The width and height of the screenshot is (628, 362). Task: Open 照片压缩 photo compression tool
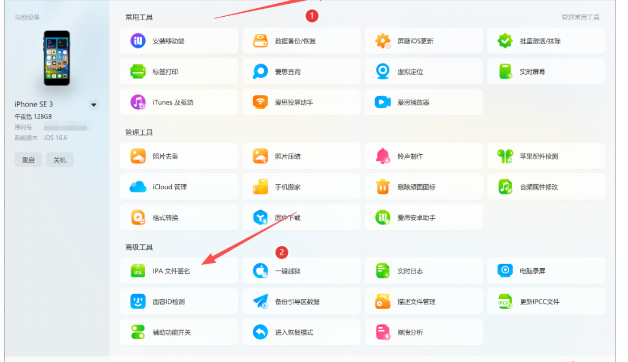(301, 156)
